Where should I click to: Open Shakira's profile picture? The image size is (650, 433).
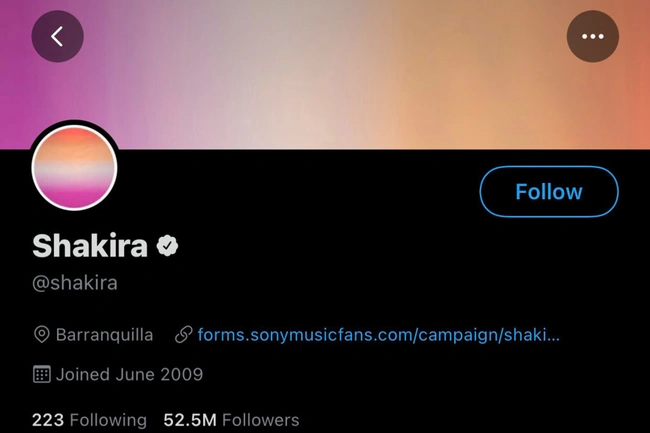(x=75, y=168)
